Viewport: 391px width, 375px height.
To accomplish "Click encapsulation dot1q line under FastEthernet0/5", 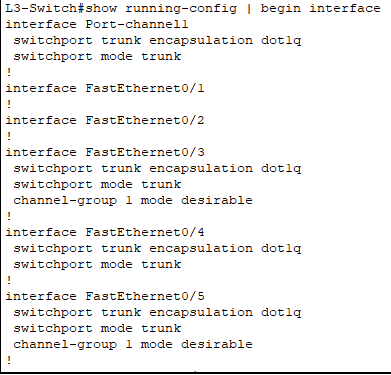I will (x=157, y=313).
